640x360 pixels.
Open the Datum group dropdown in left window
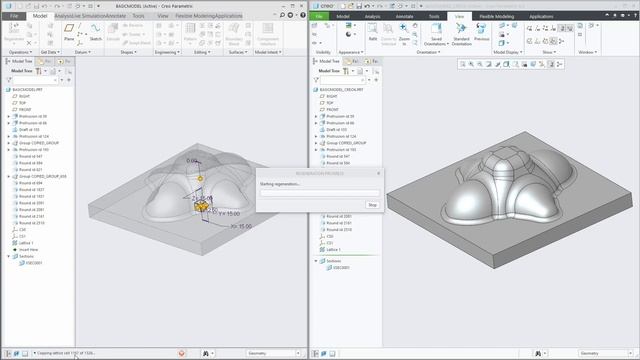83,52
